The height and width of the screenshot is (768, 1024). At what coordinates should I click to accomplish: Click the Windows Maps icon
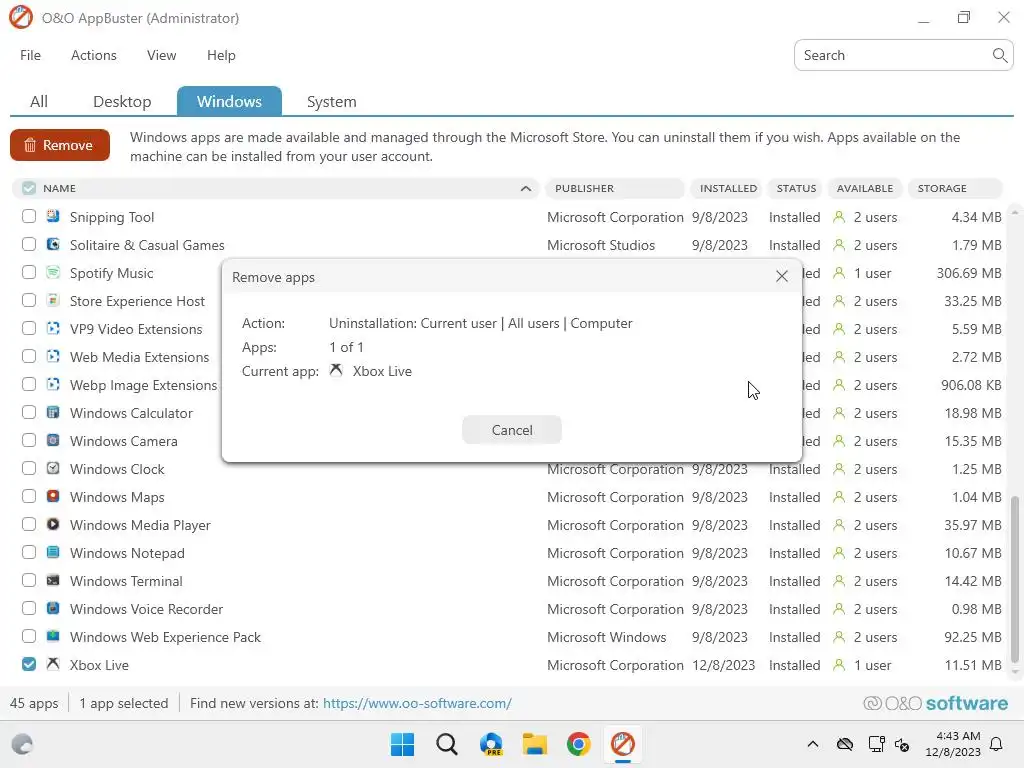(53, 496)
